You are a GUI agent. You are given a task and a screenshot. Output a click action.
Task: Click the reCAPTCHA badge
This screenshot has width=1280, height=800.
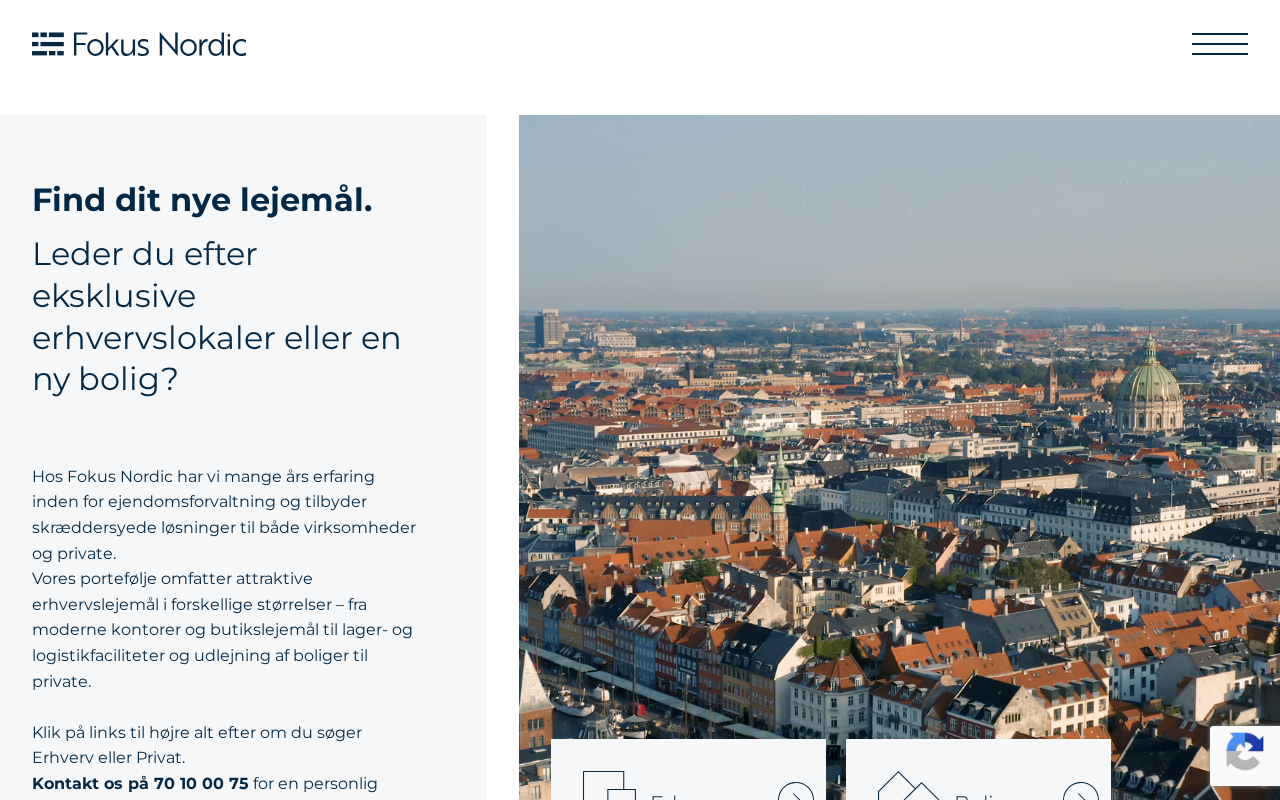coord(1245,756)
